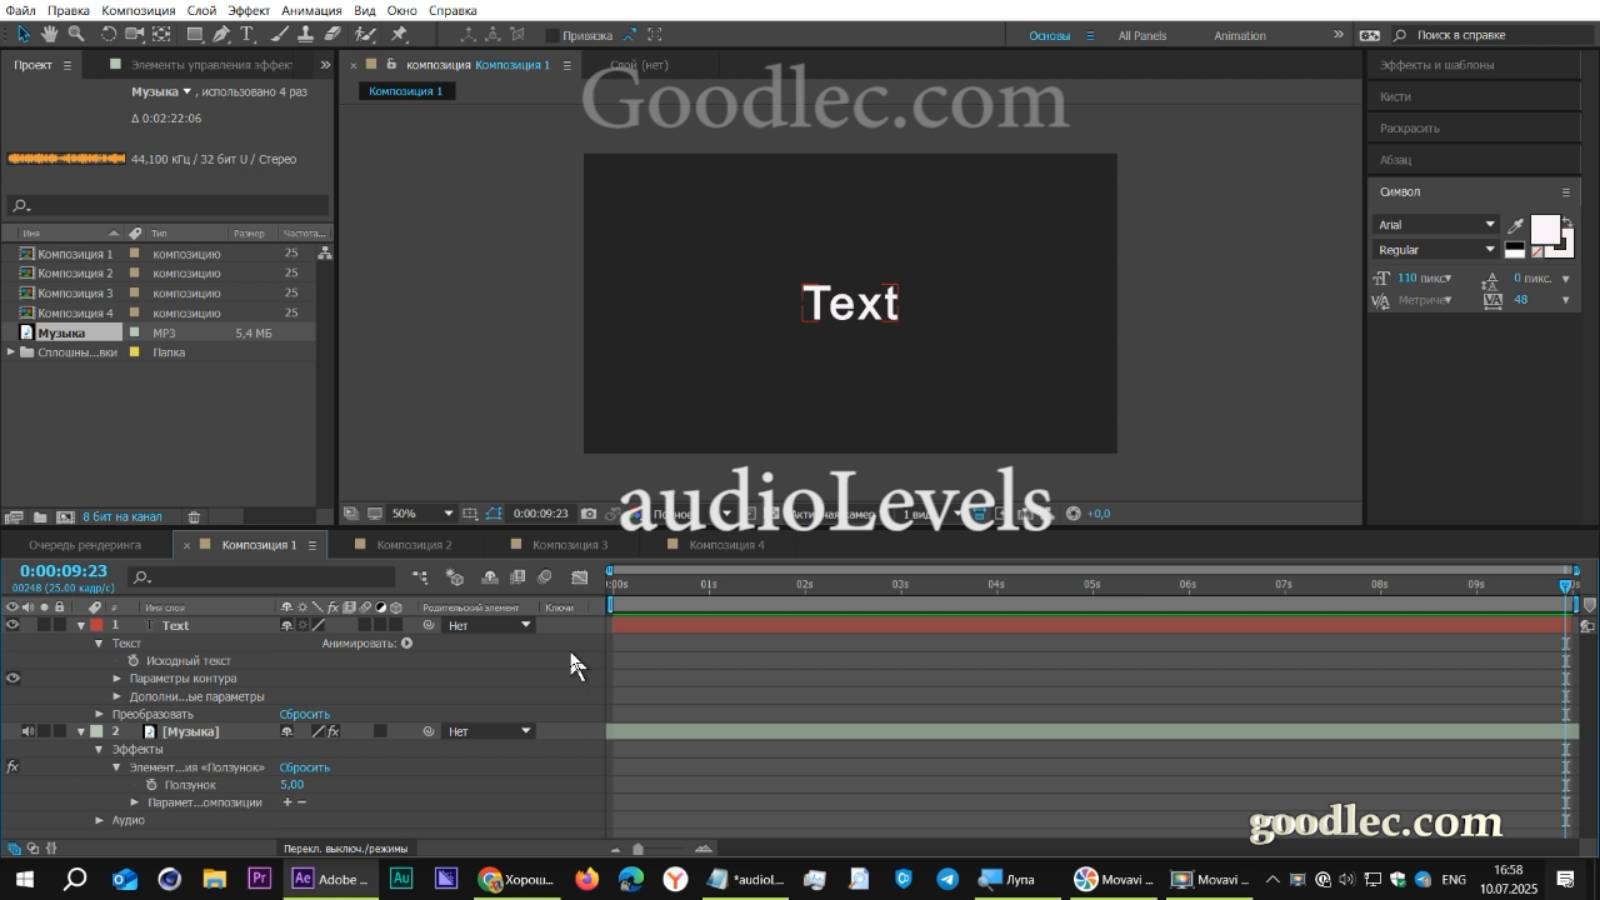The image size is (1600, 900).
Task: Hide the Text layer visibility eye
Action: (14, 624)
